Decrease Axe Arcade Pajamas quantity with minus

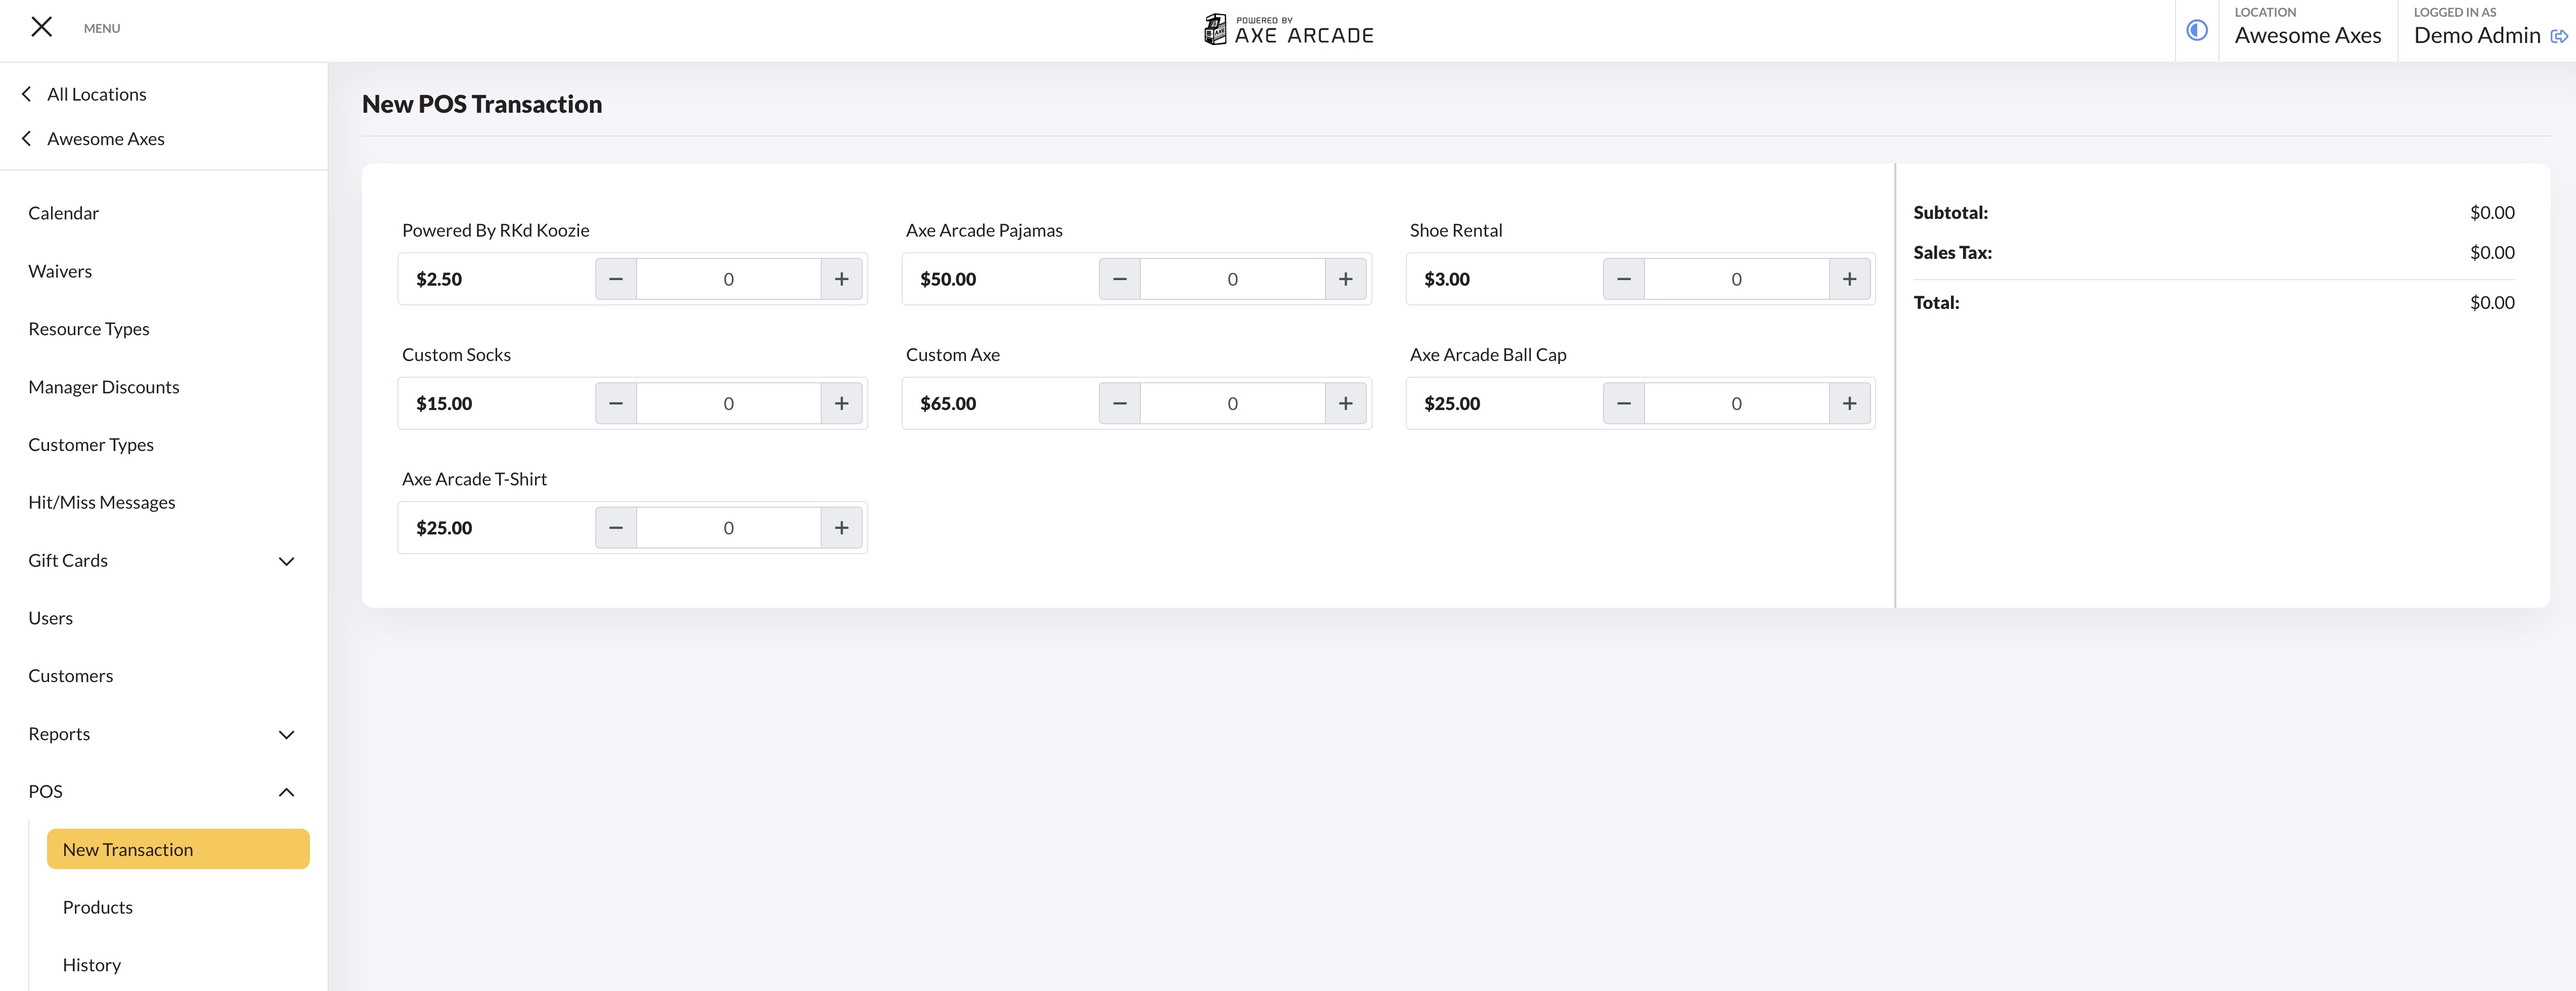pyautogui.click(x=1119, y=279)
